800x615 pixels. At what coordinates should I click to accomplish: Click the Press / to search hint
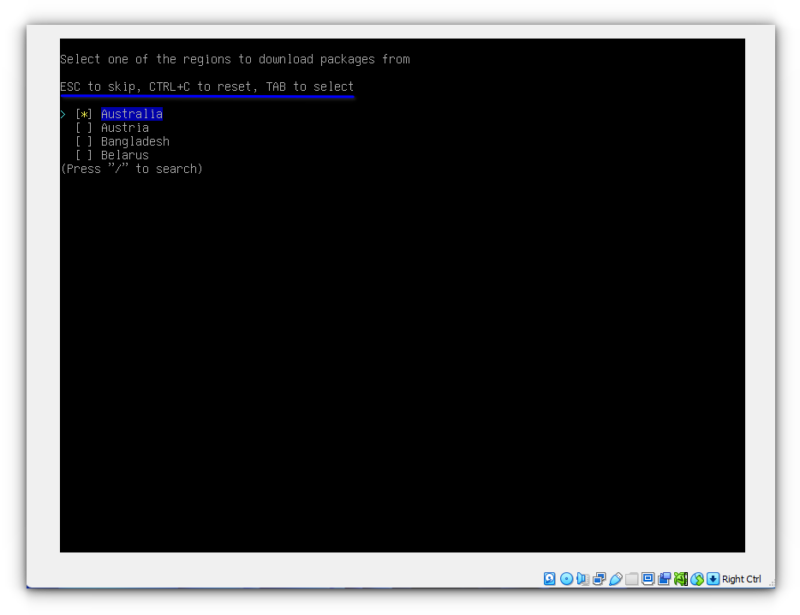tap(132, 168)
